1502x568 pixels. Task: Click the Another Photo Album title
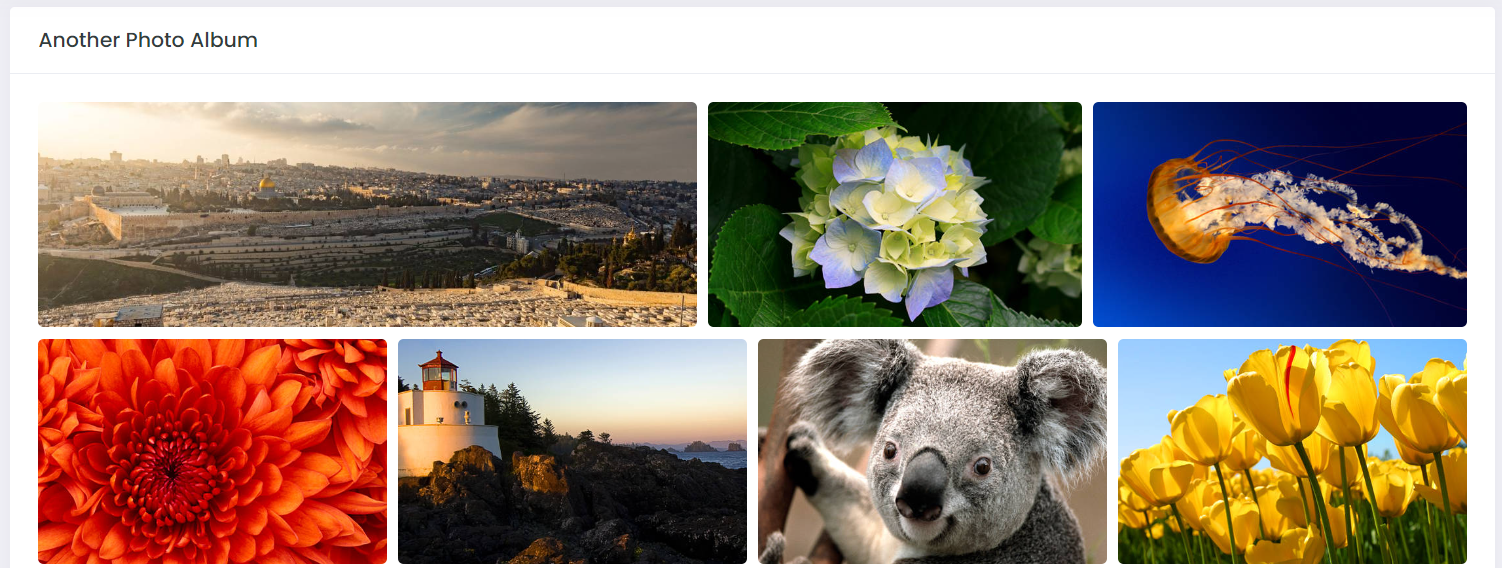click(x=148, y=40)
